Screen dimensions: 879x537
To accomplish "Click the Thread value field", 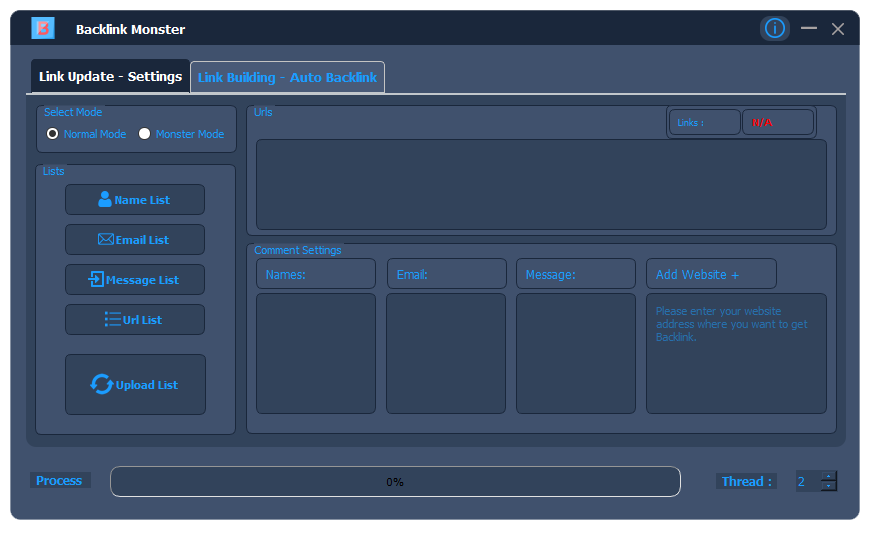I will 808,482.
